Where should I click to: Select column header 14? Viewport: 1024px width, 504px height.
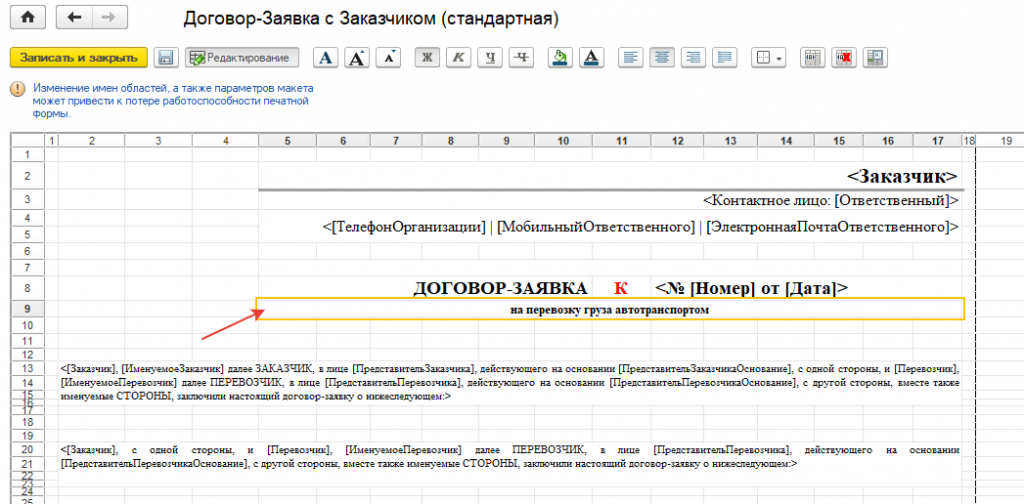pyautogui.click(x=786, y=140)
